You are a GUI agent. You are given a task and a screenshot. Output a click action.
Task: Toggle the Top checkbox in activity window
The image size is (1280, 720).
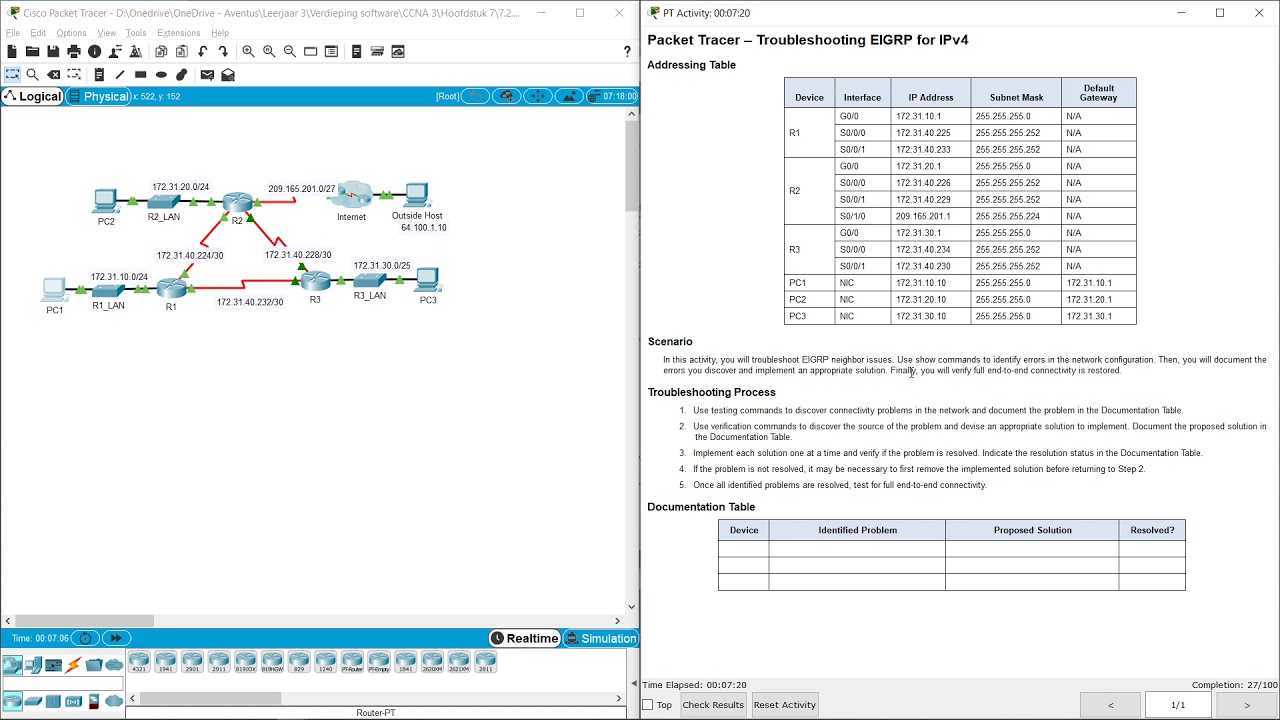coord(647,705)
